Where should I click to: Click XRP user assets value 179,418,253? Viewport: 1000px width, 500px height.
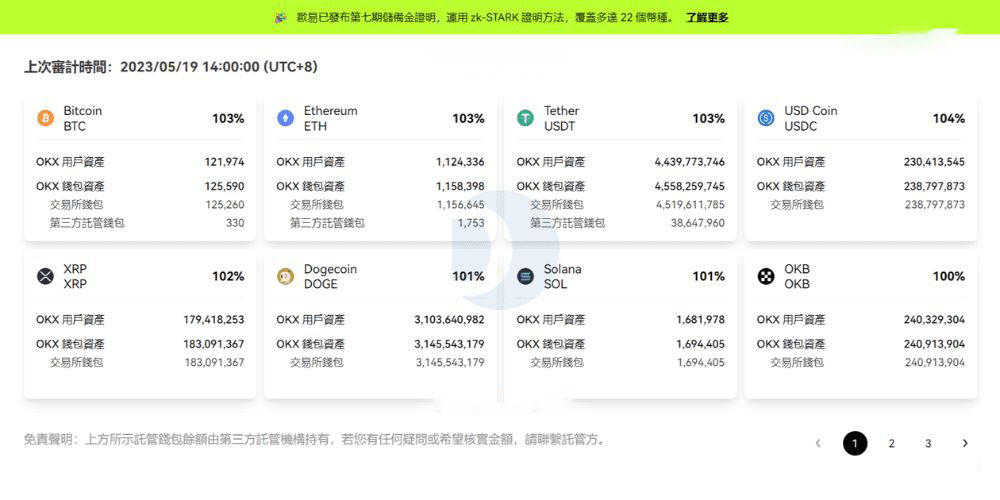[x=214, y=320]
